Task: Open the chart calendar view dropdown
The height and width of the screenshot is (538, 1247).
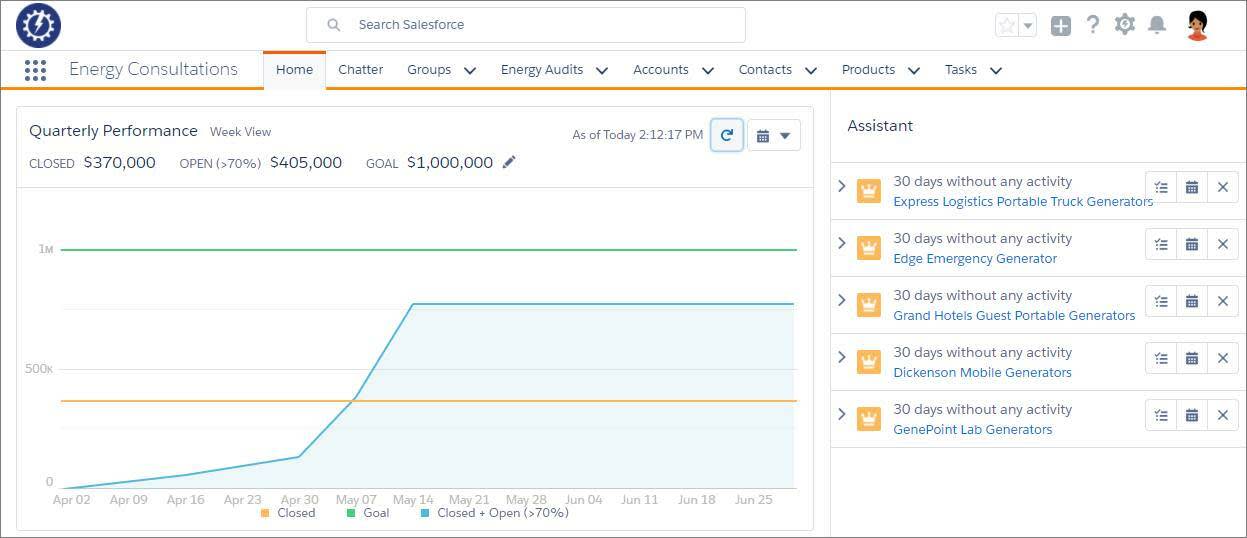Action: tap(774, 135)
